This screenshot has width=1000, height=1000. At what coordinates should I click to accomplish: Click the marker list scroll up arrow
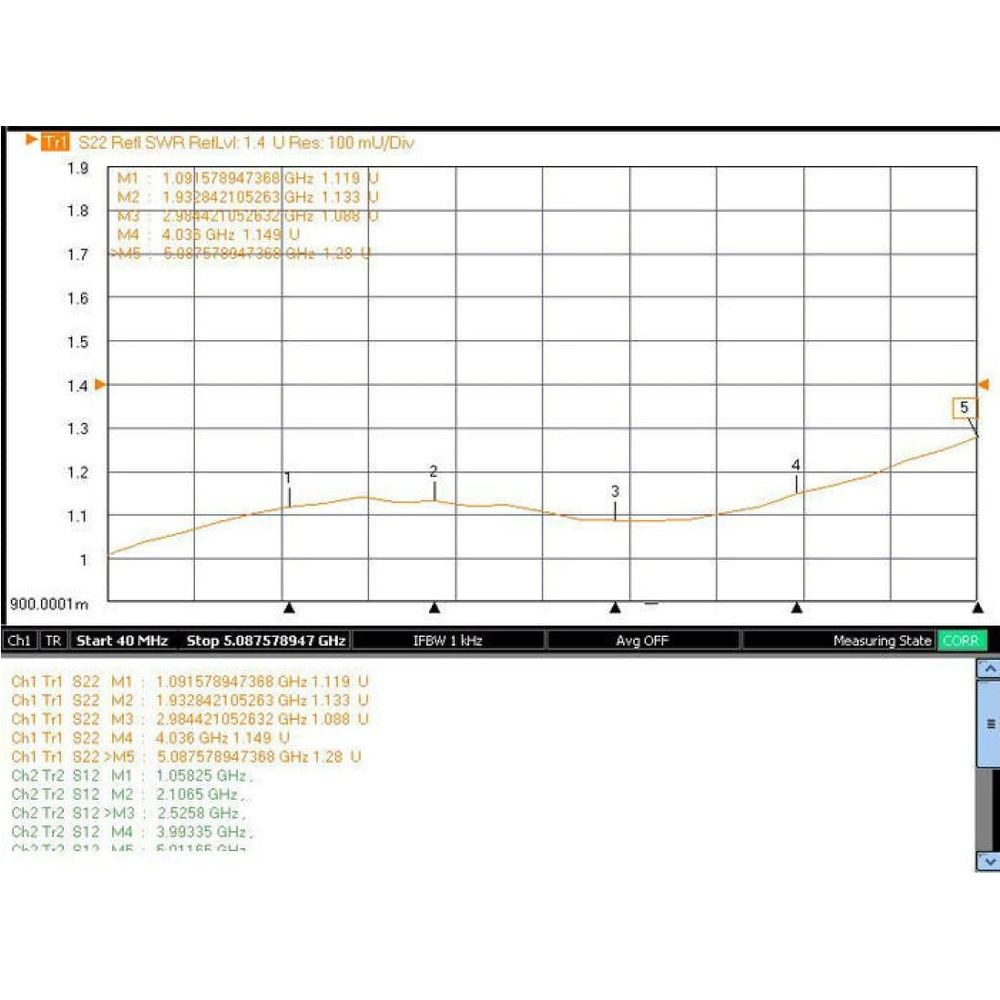tap(989, 668)
